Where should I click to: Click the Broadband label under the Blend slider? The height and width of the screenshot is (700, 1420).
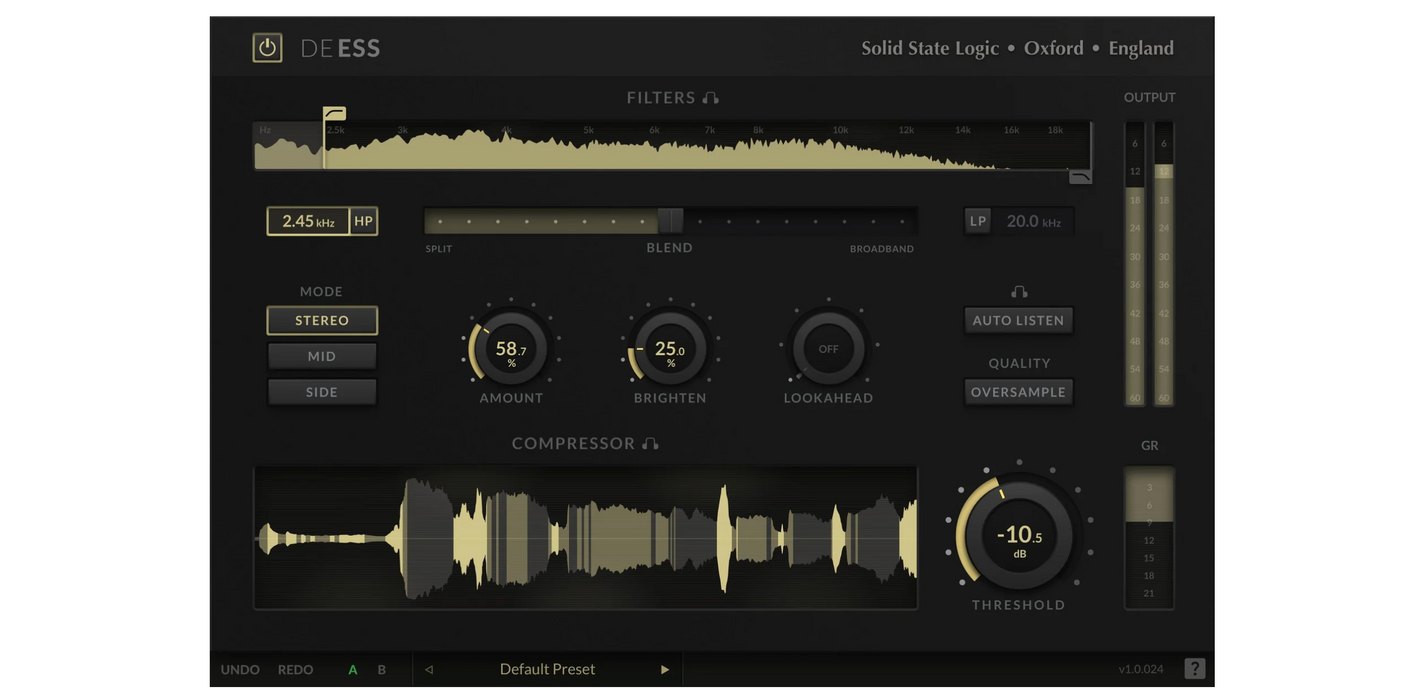click(x=882, y=249)
